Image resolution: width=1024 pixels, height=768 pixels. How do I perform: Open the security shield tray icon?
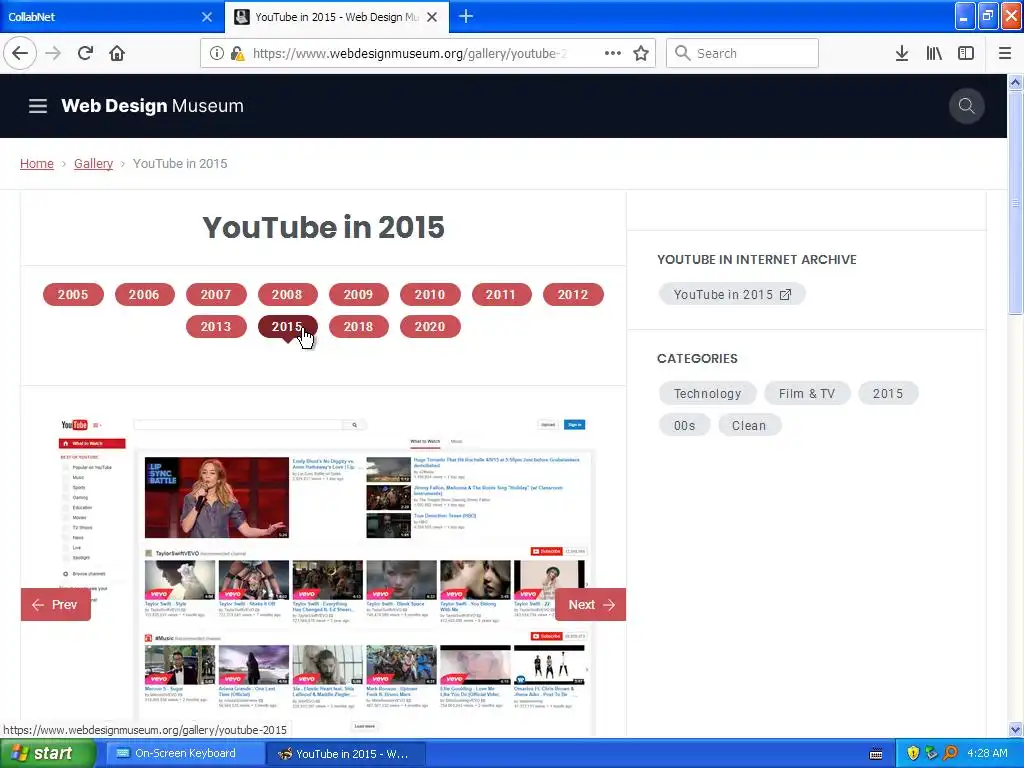click(913, 754)
